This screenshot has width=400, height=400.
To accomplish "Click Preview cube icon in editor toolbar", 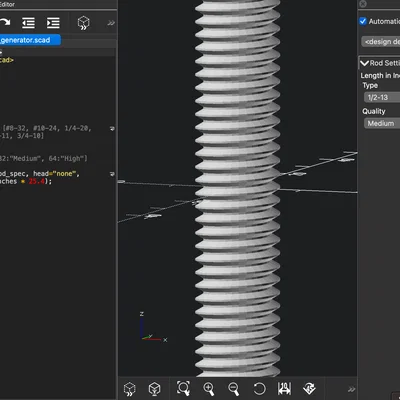I will click(x=83, y=23).
